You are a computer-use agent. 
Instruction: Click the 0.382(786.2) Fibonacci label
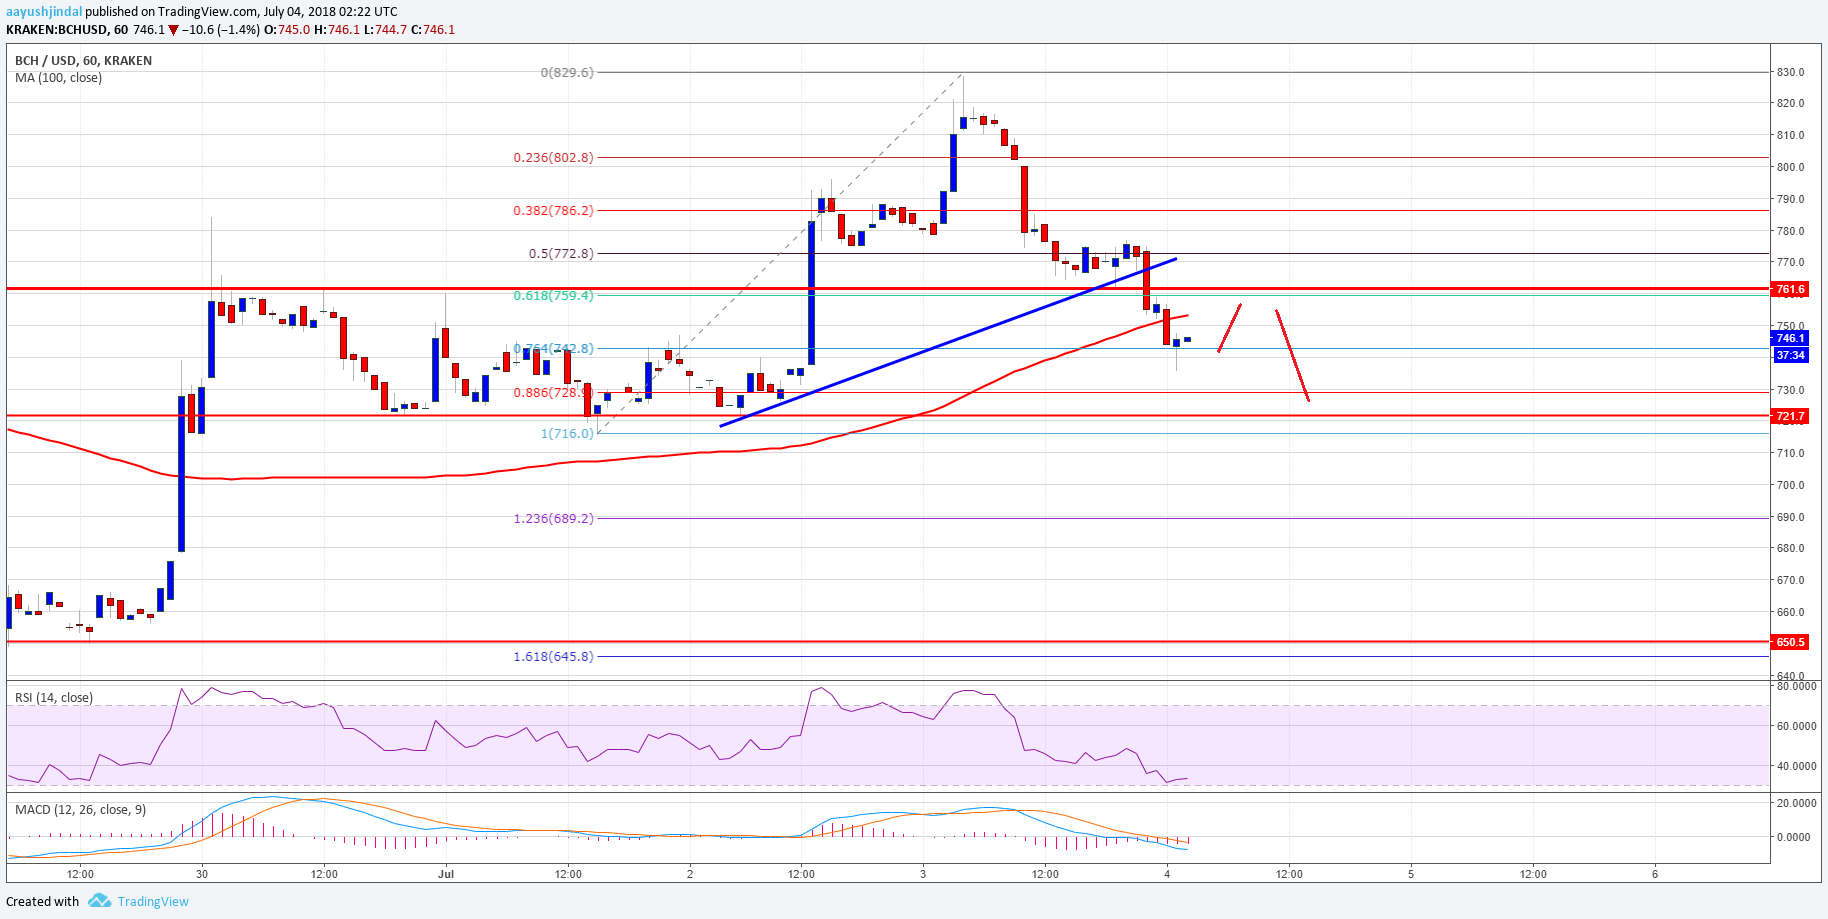point(553,211)
